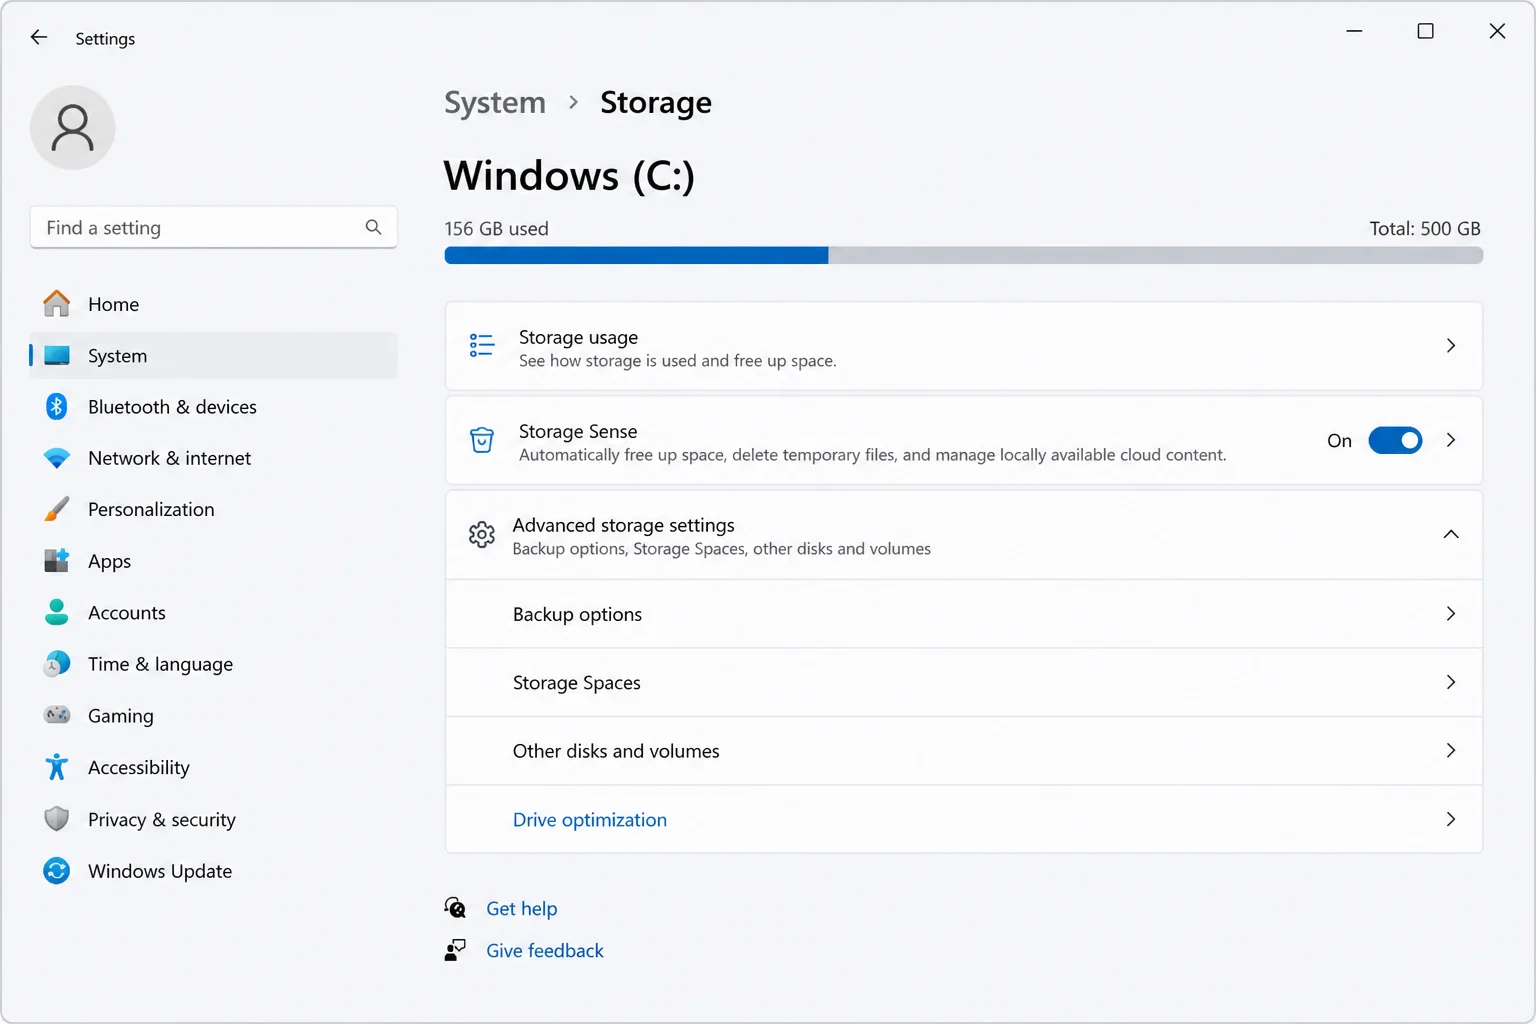Open Accessibility settings label
Viewport: 1536px width, 1024px height.
(139, 767)
